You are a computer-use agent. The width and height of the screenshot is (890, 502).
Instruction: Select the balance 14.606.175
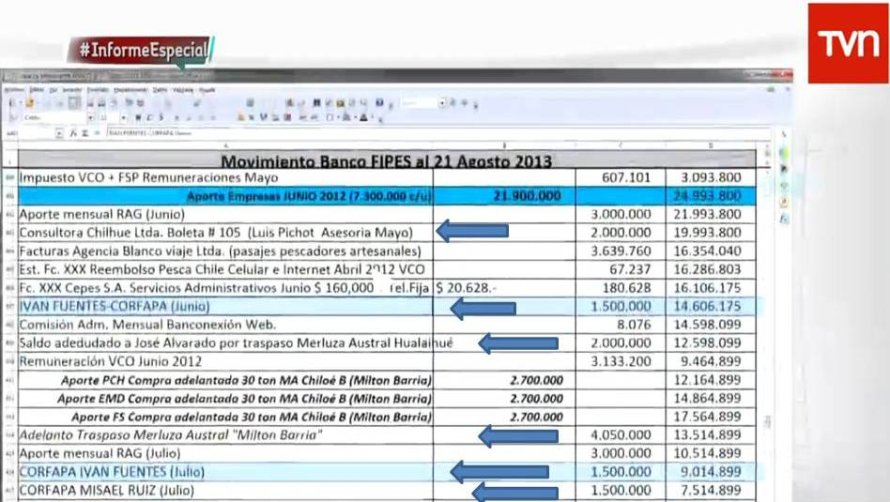pos(711,307)
